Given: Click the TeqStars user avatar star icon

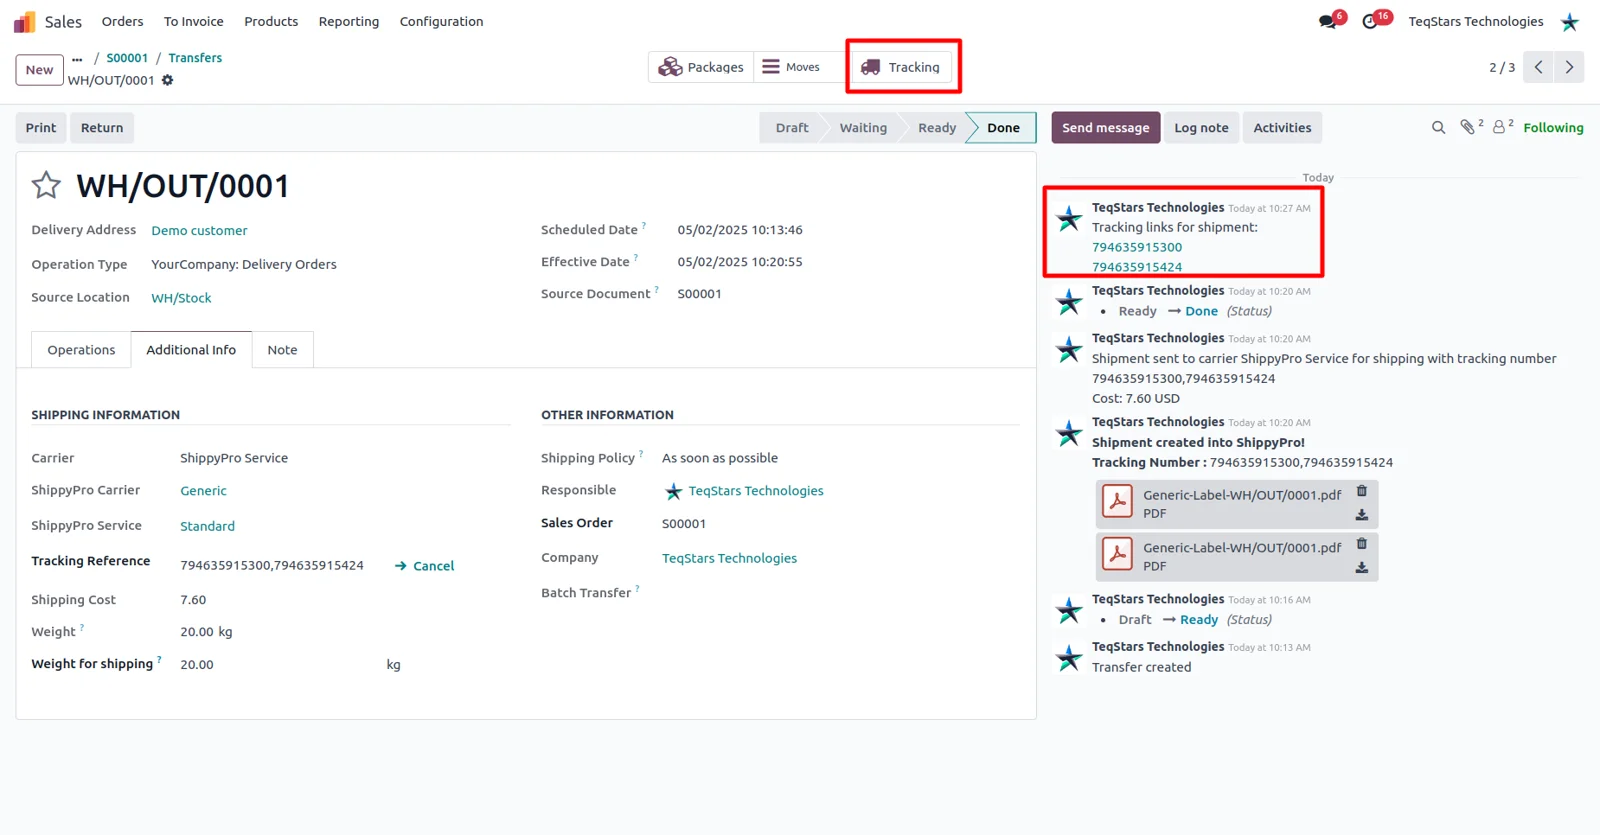Looking at the screenshot, I should click(1570, 22).
